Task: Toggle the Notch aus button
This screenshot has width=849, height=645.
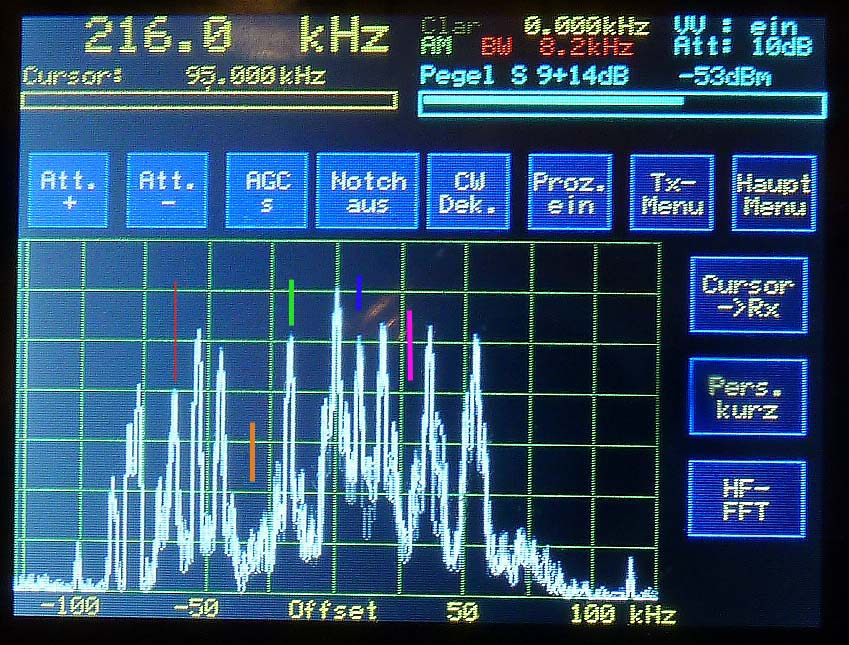Action: point(368,191)
